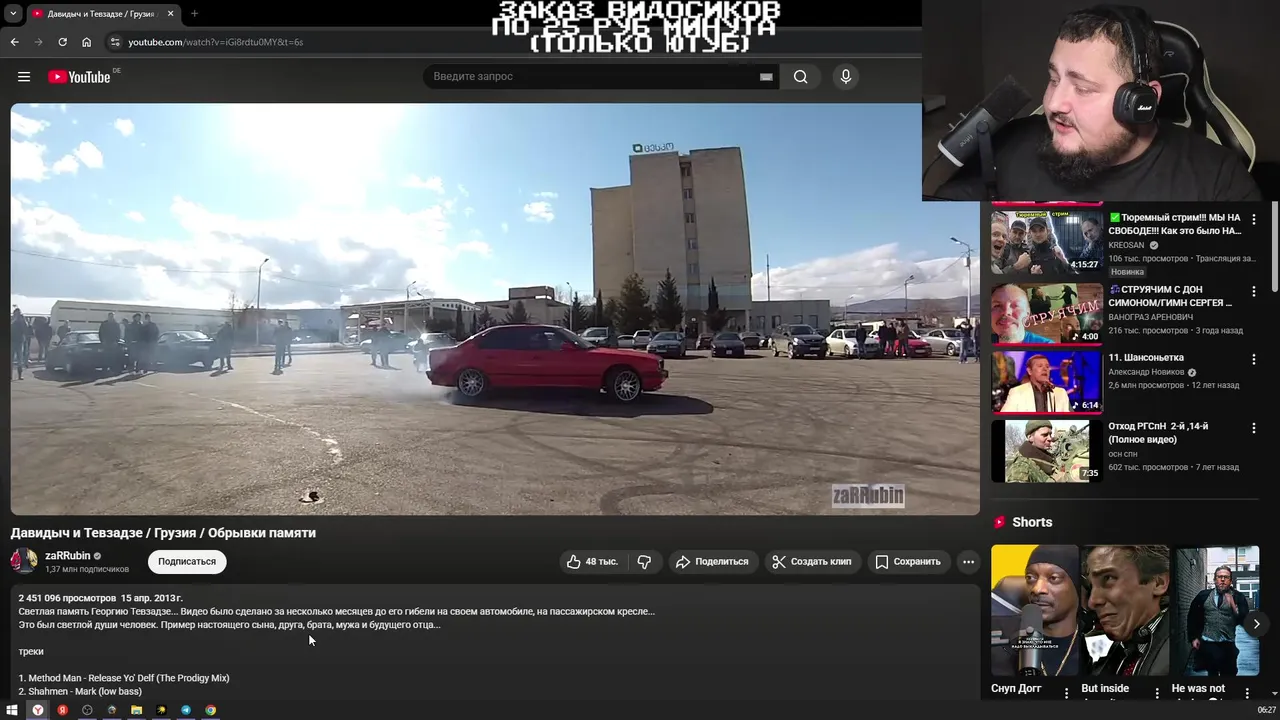Open the 'But inside' Shorts thumbnail
This screenshot has height=720, width=1280.
click(x=1125, y=610)
